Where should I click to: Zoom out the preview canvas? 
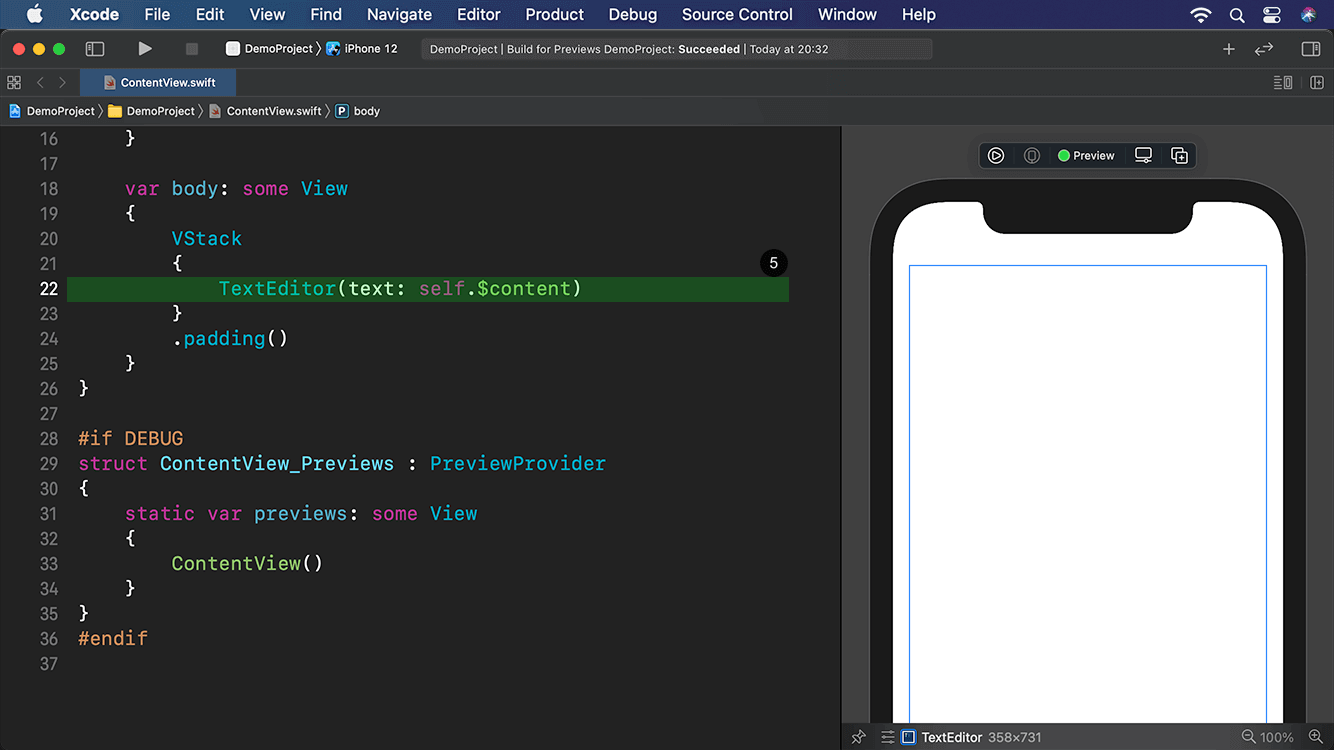pyautogui.click(x=1248, y=737)
